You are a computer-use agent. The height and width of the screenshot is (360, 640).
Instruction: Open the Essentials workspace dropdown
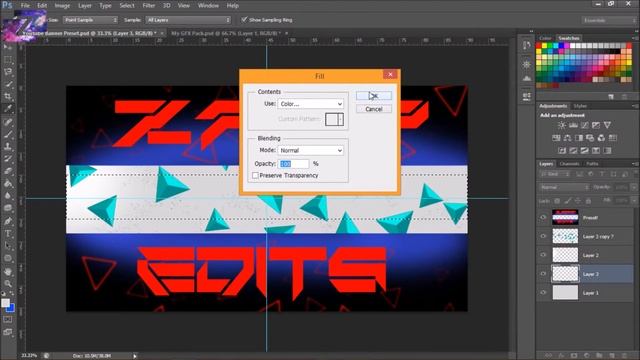[x=609, y=20]
